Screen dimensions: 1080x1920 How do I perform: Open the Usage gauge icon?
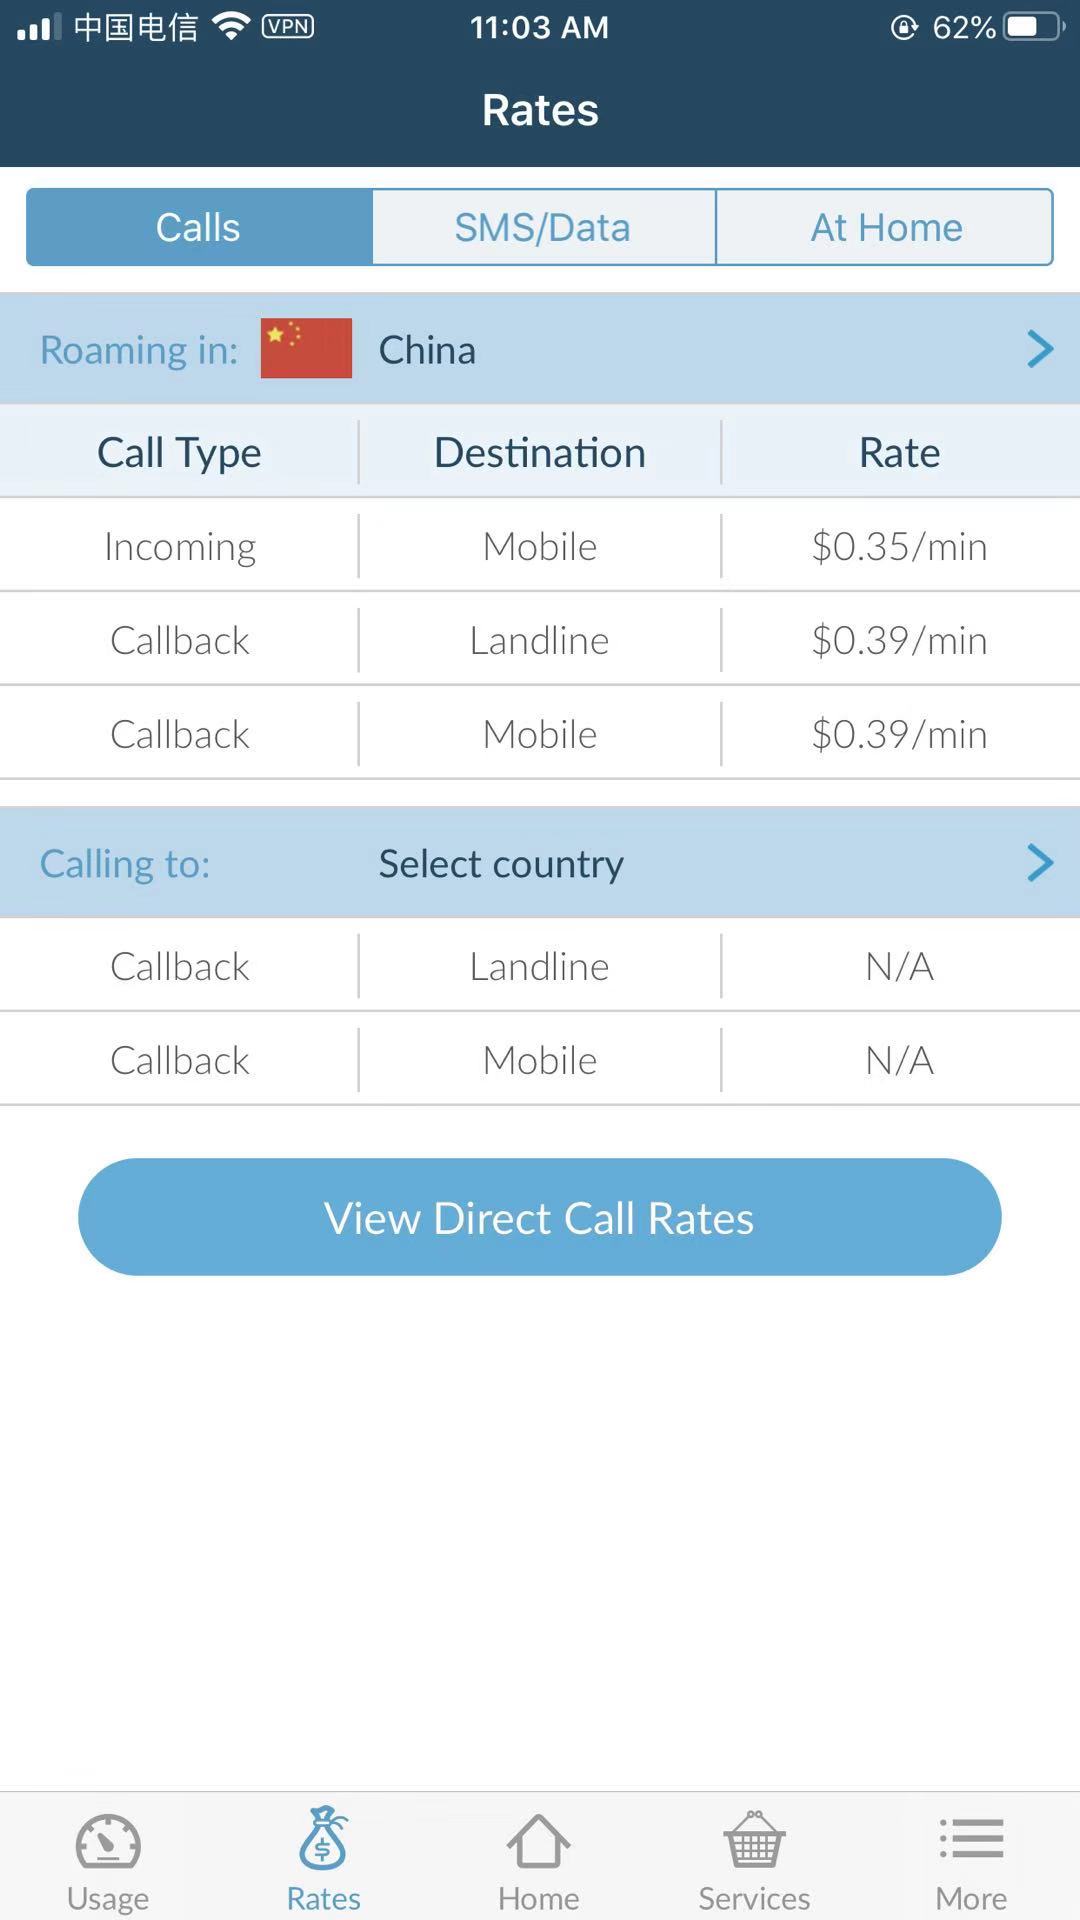tap(108, 1842)
